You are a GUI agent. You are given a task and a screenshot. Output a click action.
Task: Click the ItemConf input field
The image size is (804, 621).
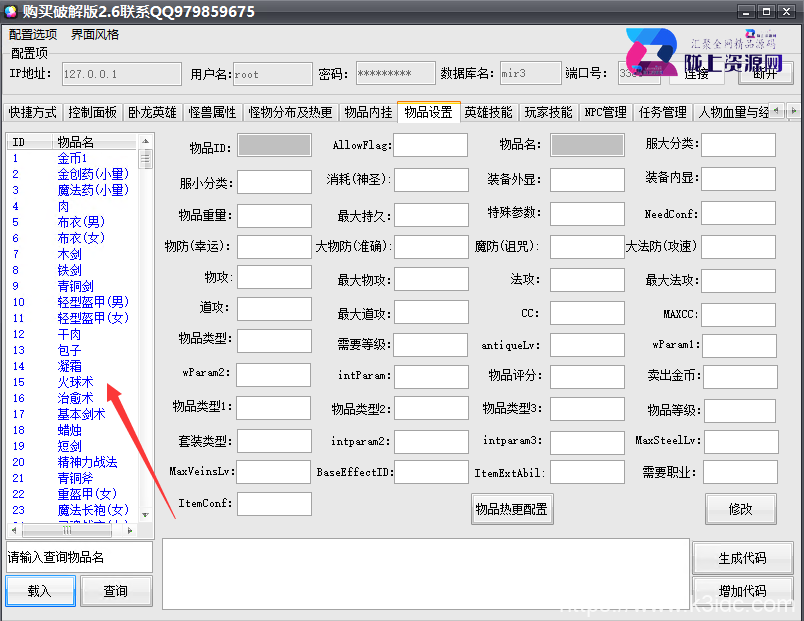(x=274, y=504)
